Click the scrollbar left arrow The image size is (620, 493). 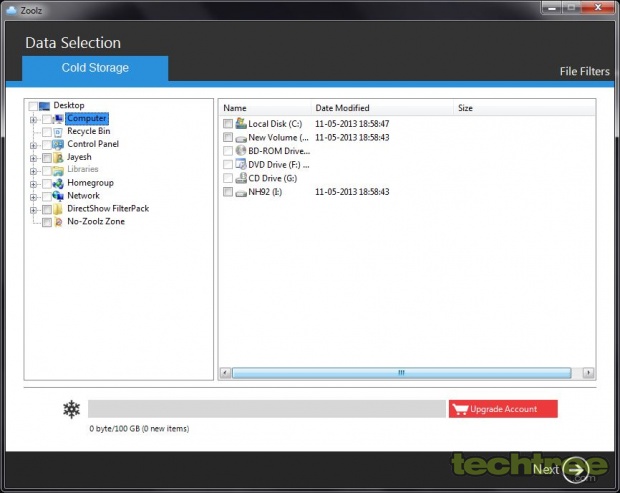(225, 372)
